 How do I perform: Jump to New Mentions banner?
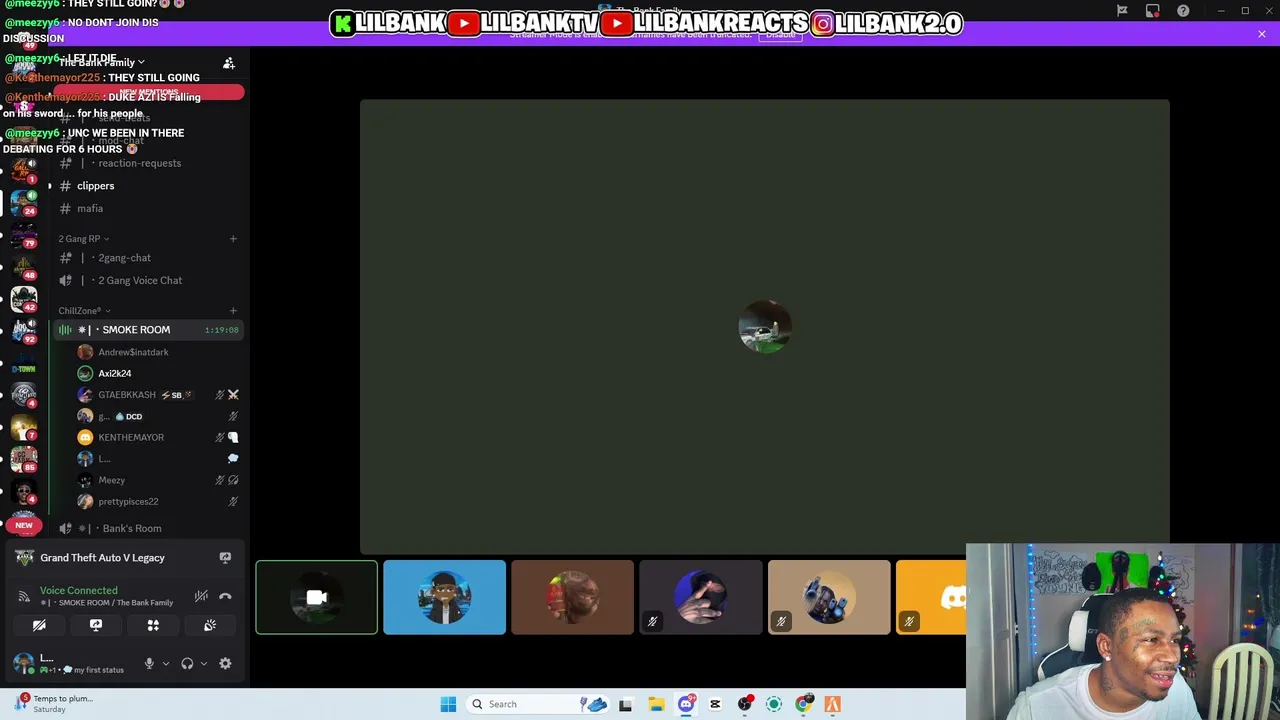click(x=149, y=93)
